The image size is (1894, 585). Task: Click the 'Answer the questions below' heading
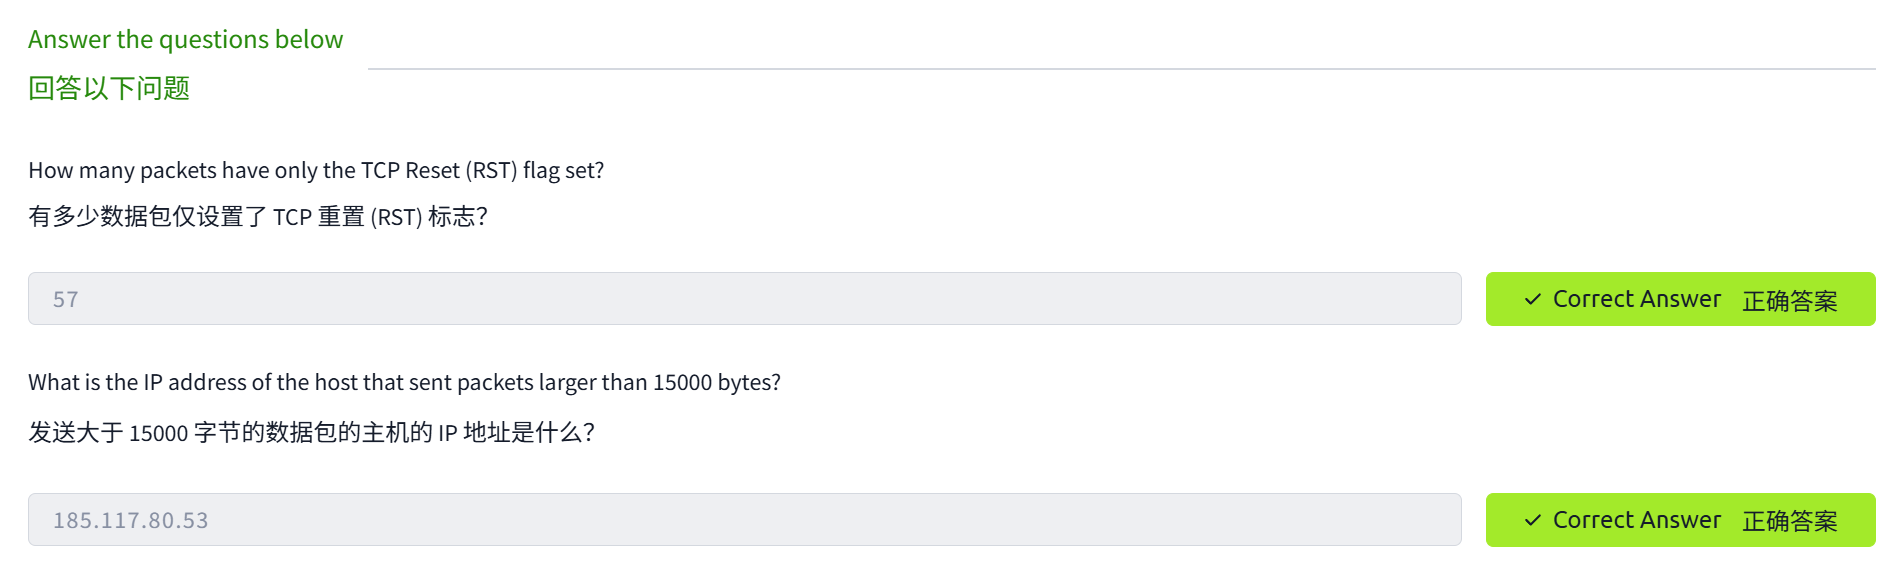[x=185, y=40]
